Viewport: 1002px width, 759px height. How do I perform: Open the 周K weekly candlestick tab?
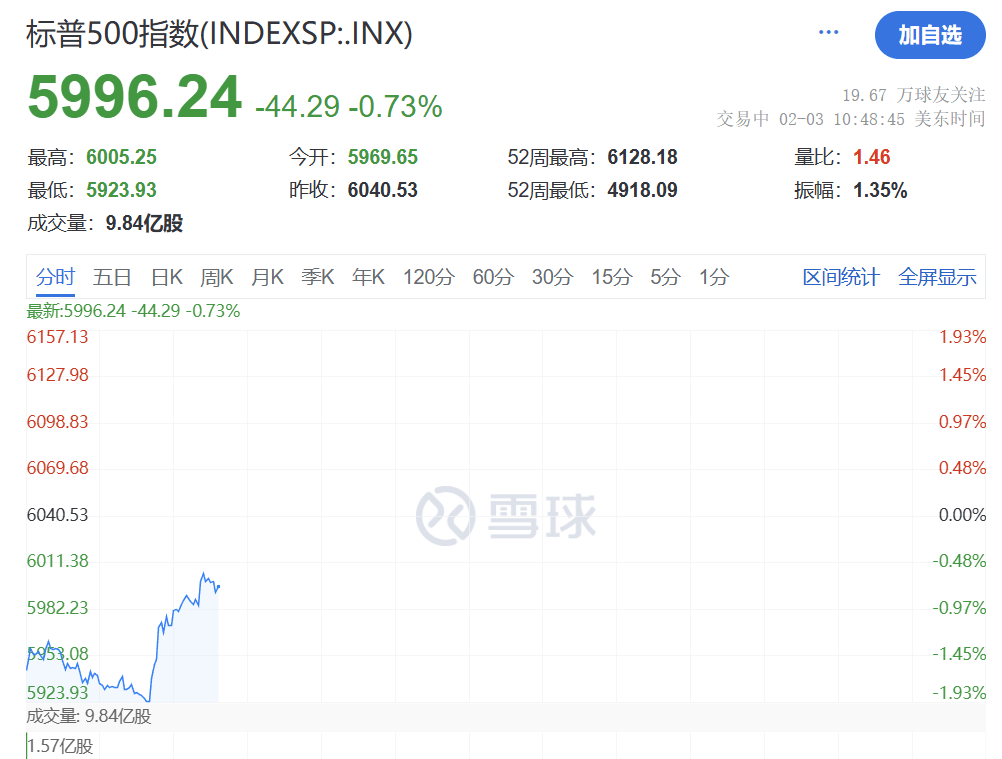[217, 277]
